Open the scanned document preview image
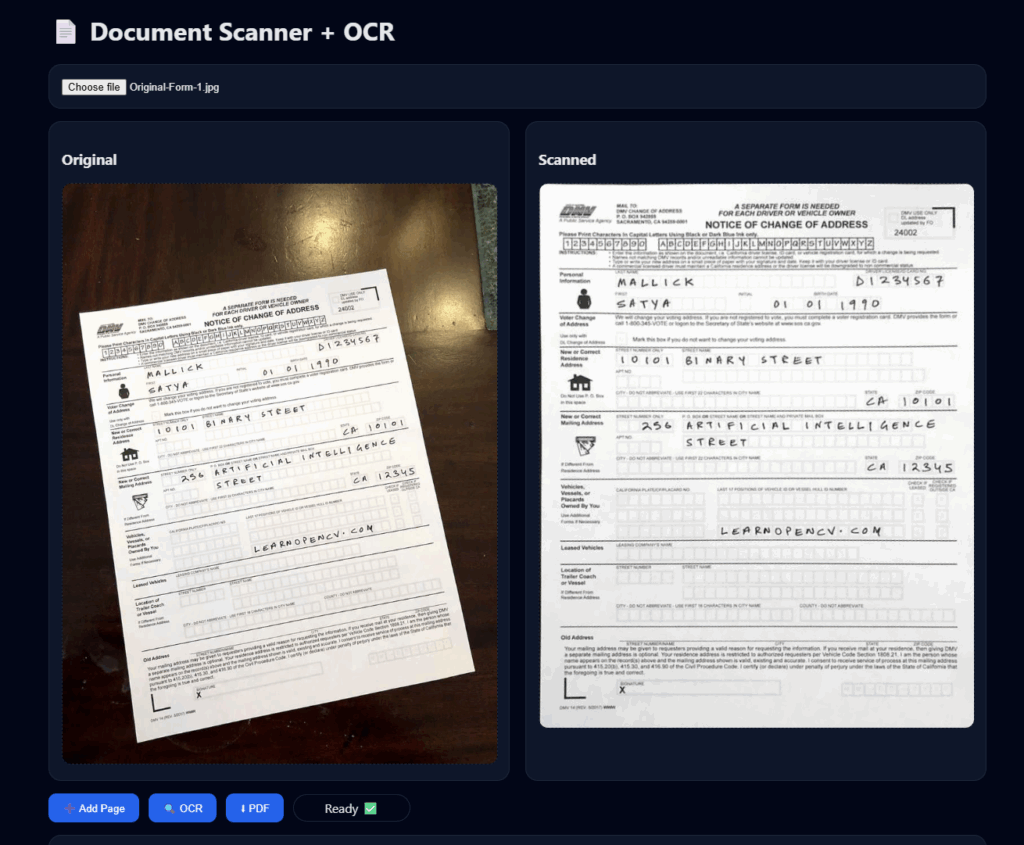This screenshot has height=845, width=1024. click(756, 455)
